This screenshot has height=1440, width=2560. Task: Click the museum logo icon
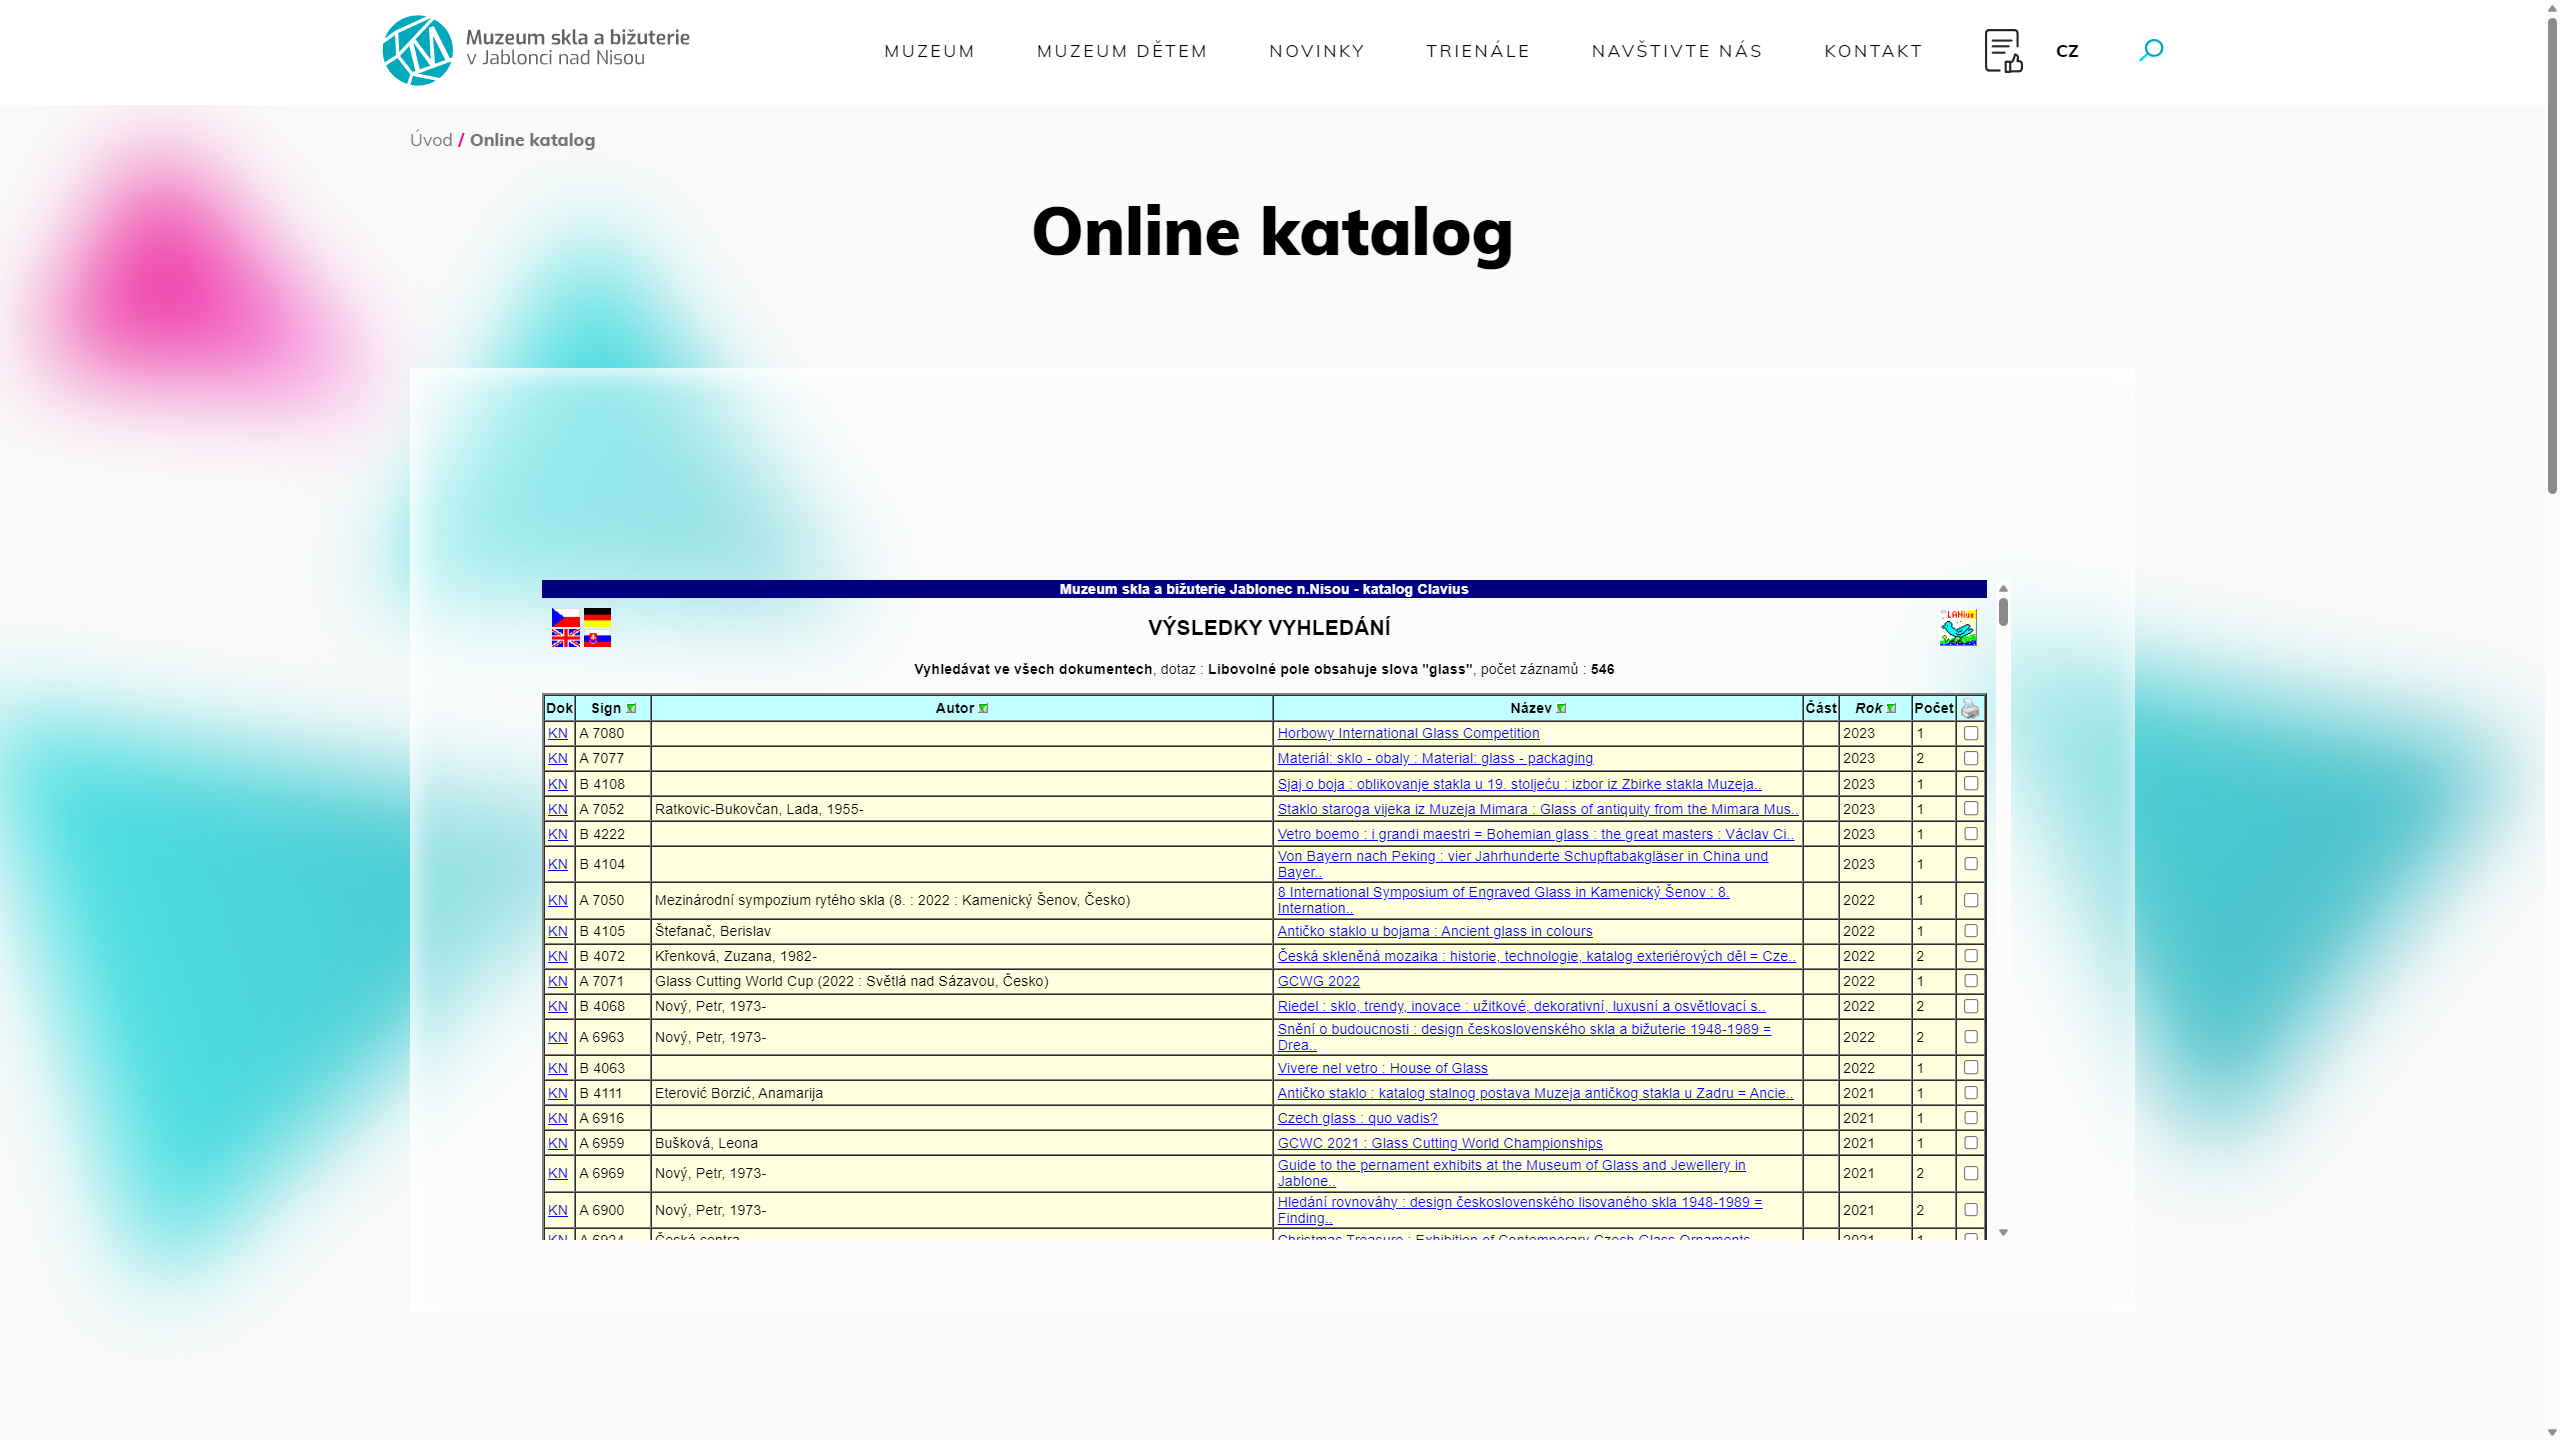point(417,50)
